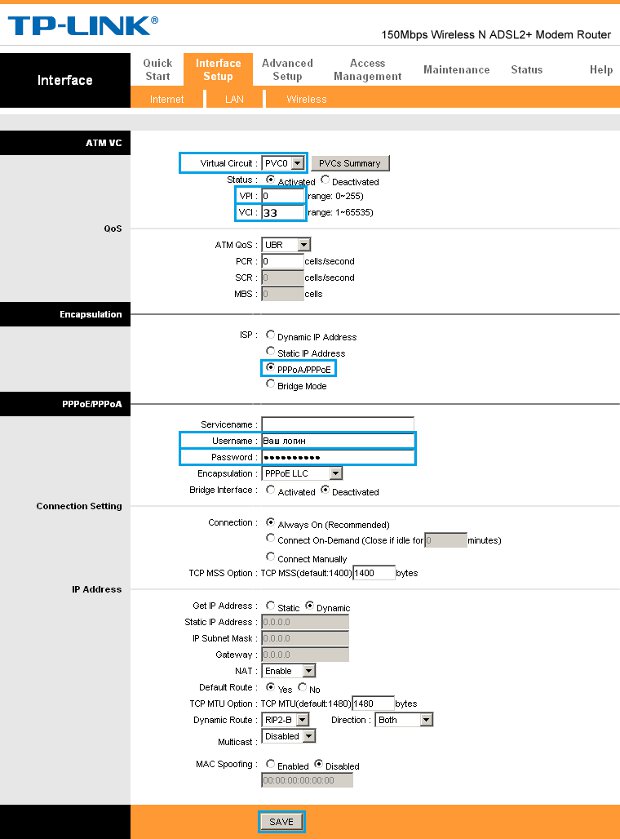The height and width of the screenshot is (839, 620).
Task: Click the PVCs Summary button
Action: click(x=350, y=163)
